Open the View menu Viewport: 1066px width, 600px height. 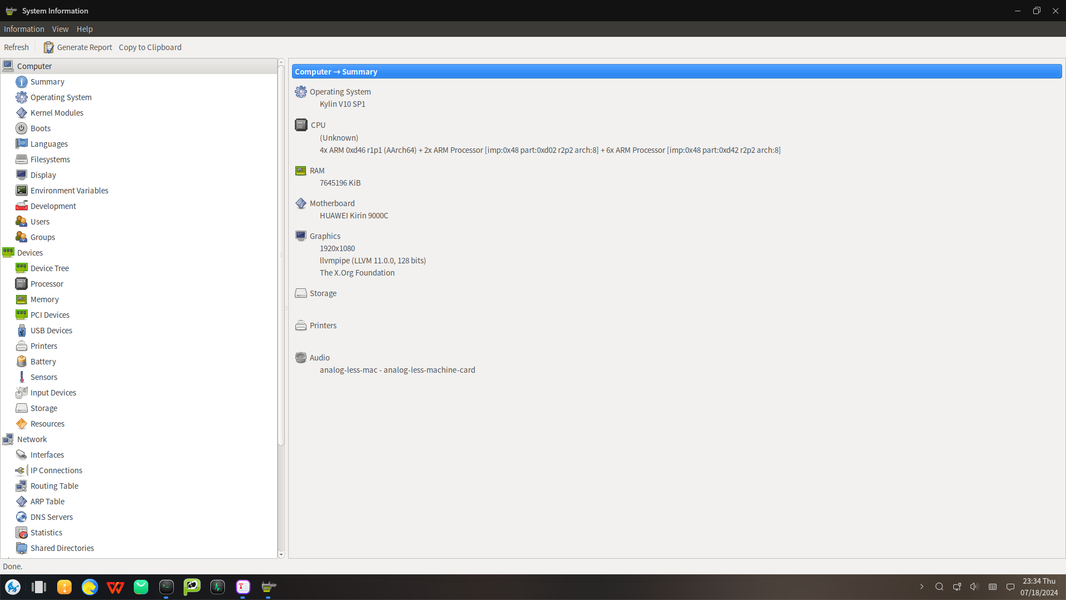click(x=60, y=29)
